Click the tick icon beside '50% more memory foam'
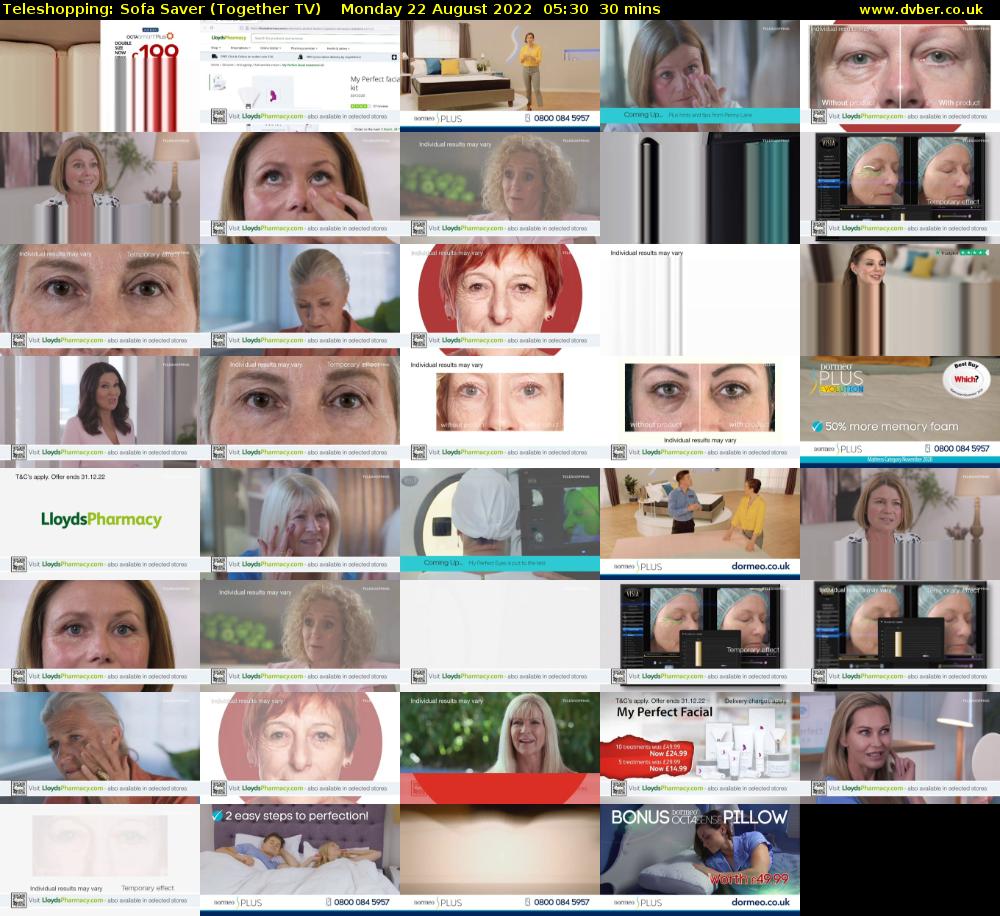The width and height of the screenshot is (1000, 916). click(x=817, y=426)
